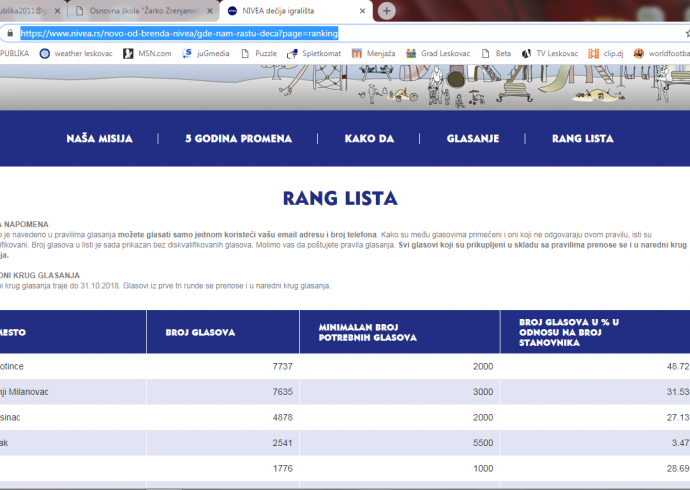This screenshot has width=690, height=490.
Task: Select vote count 7737
Action: click(x=283, y=366)
